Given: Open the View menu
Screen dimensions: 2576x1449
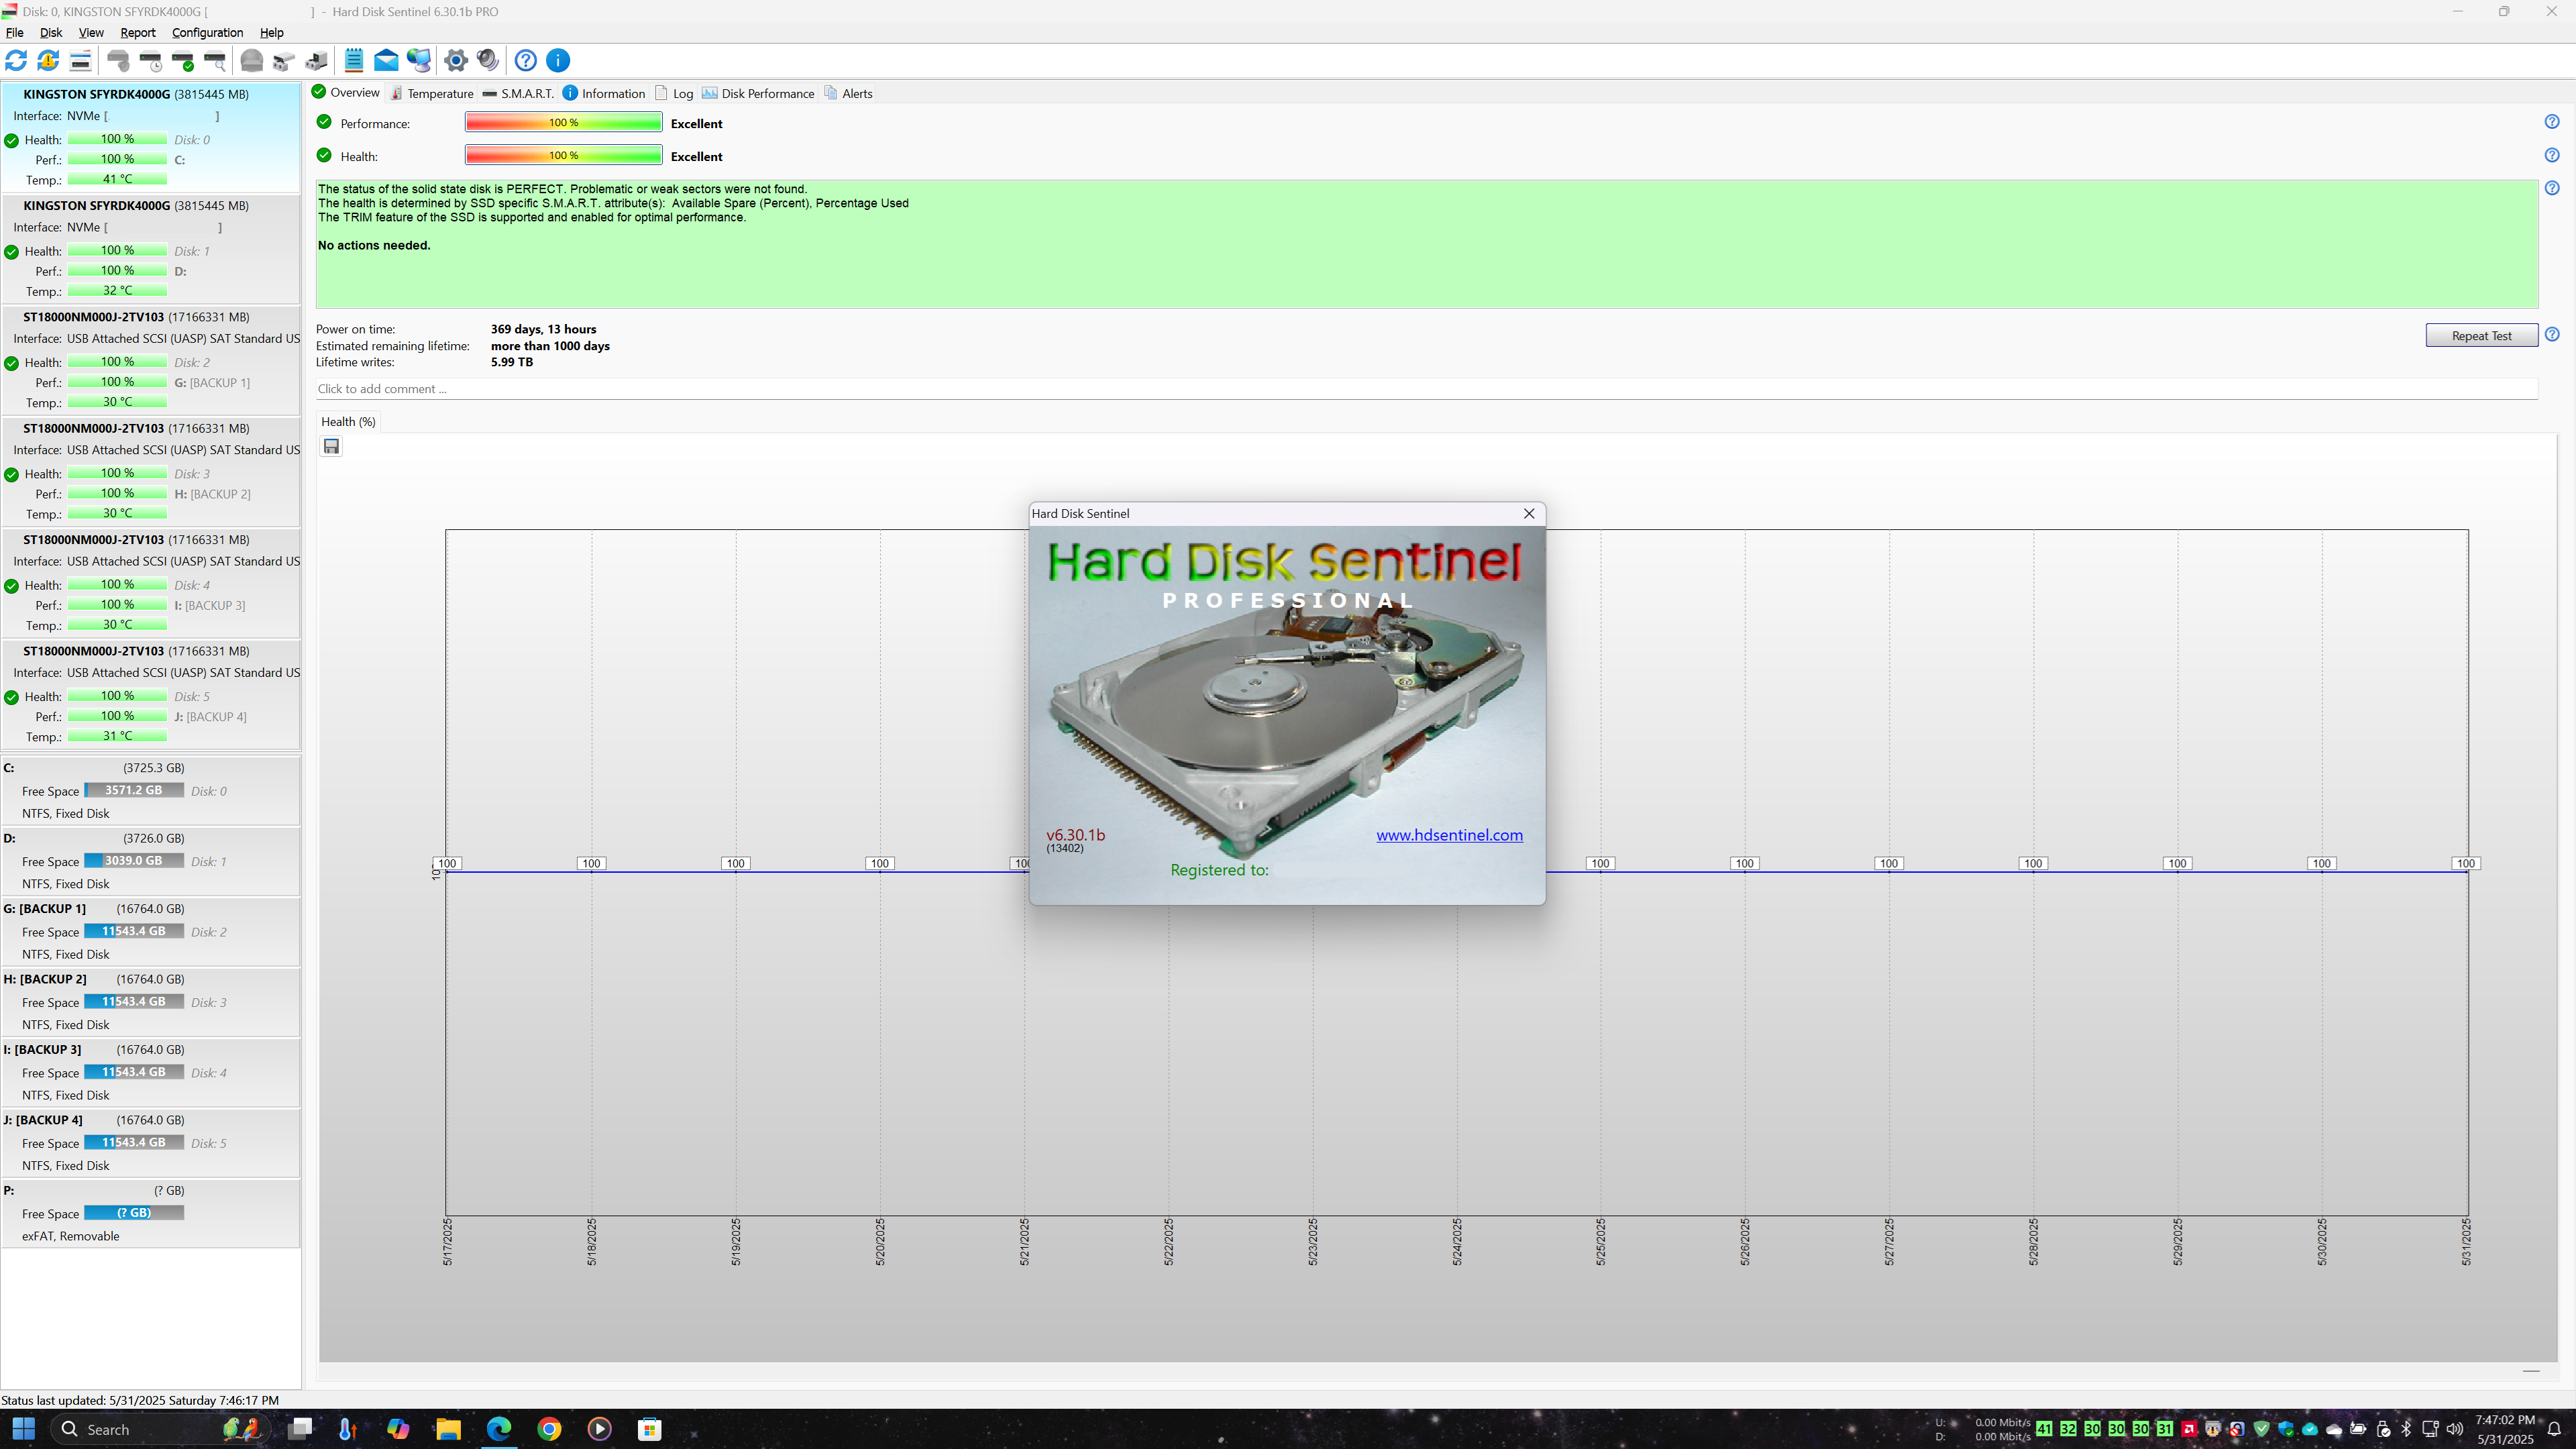Looking at the screenshot, I should [91, 32].
